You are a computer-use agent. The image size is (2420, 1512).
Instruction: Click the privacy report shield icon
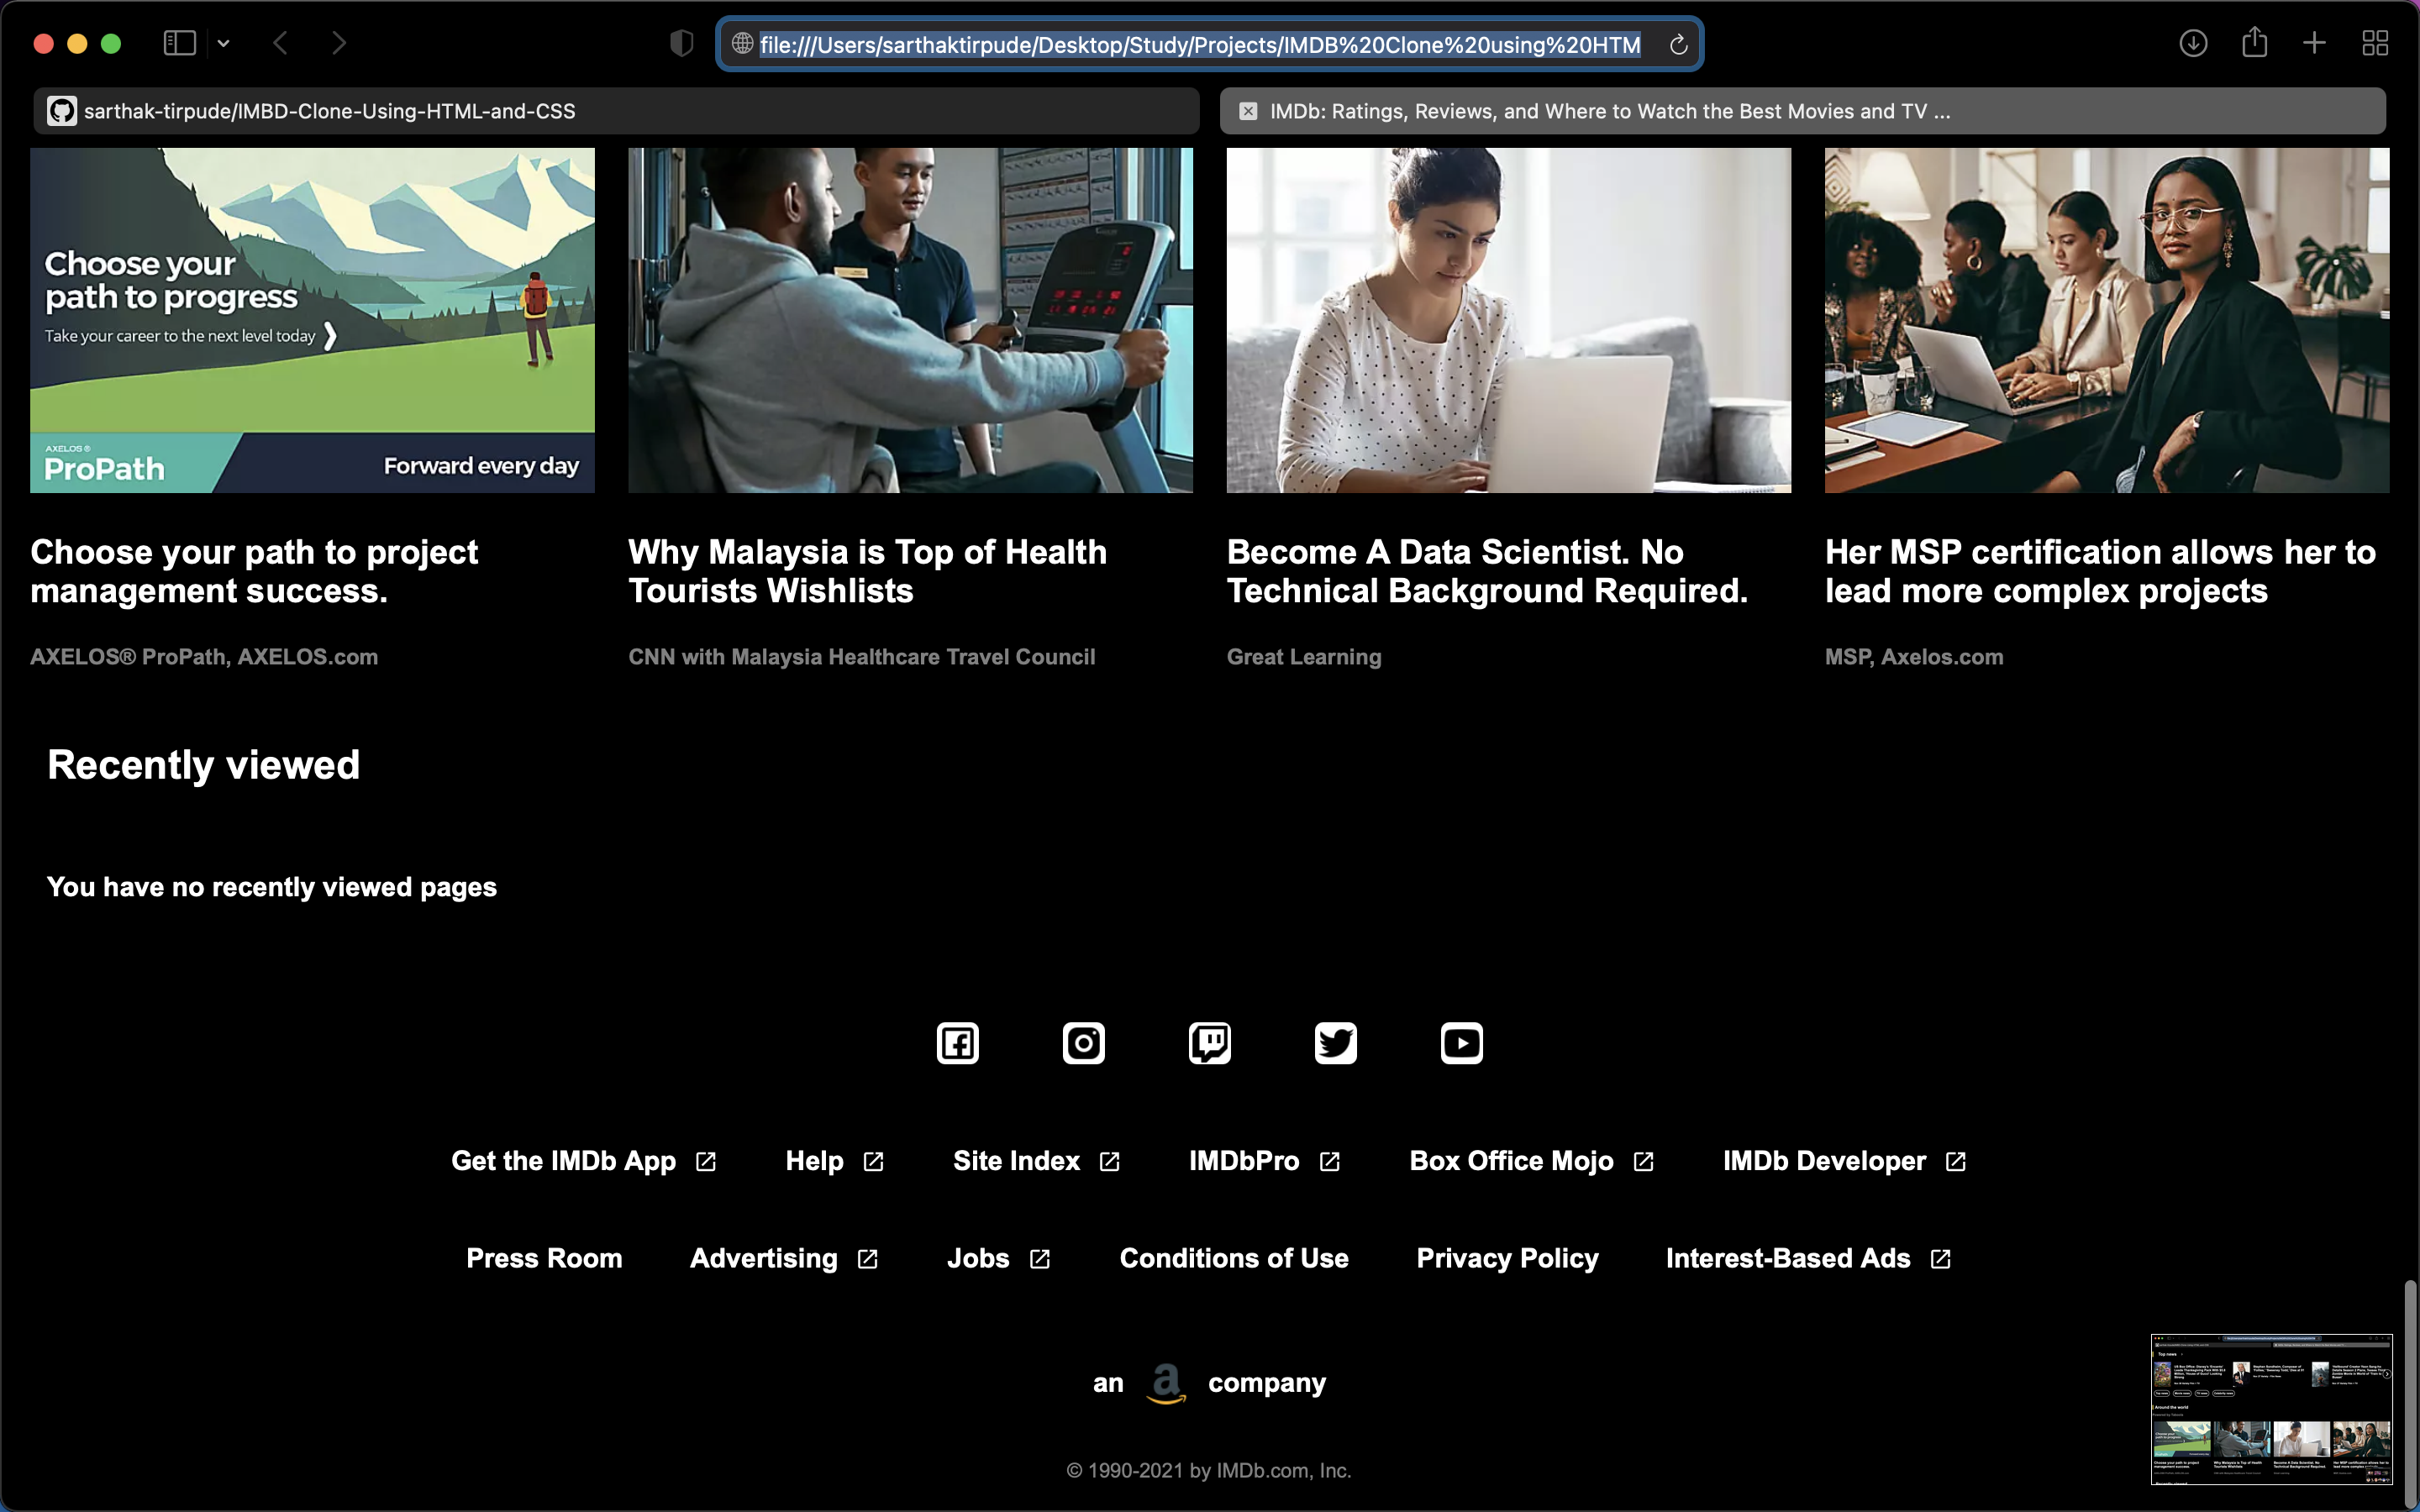click(681, 43)
